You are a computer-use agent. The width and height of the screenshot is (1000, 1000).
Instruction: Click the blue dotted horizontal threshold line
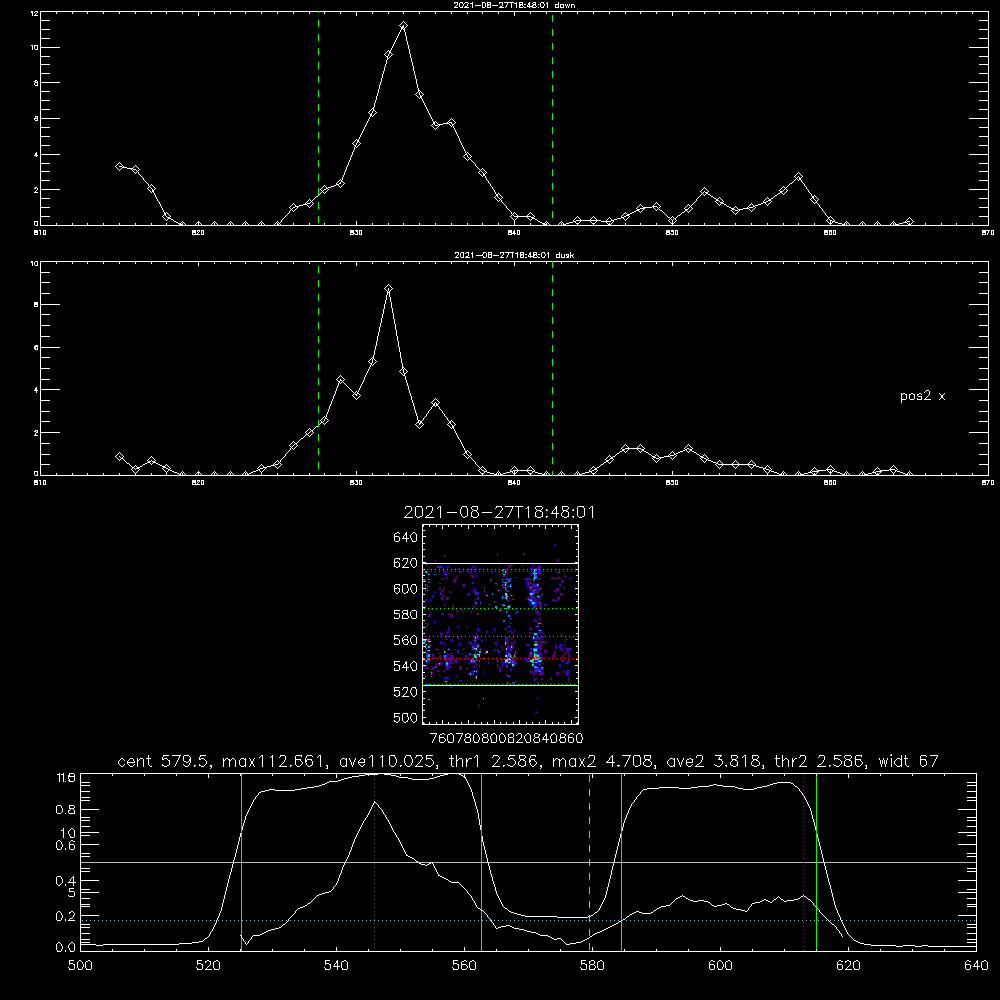pyautogui.click(x=528, y=920)
